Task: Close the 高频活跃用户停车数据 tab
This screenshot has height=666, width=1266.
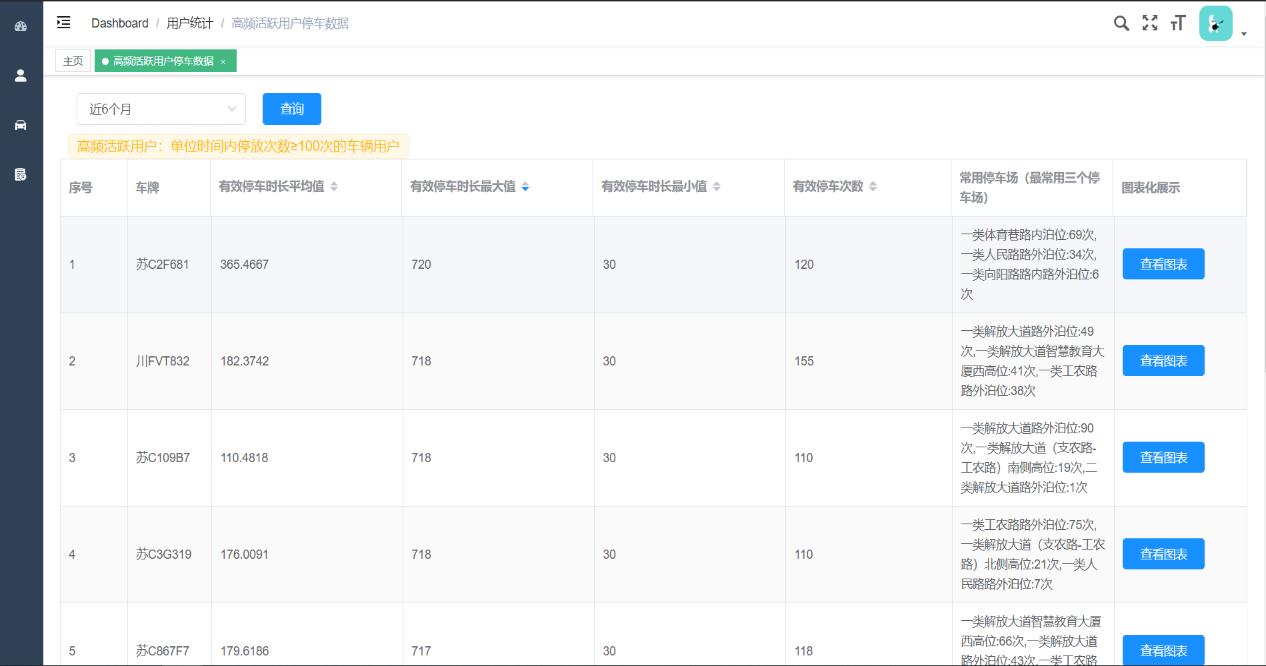Action: pos(223,62)
